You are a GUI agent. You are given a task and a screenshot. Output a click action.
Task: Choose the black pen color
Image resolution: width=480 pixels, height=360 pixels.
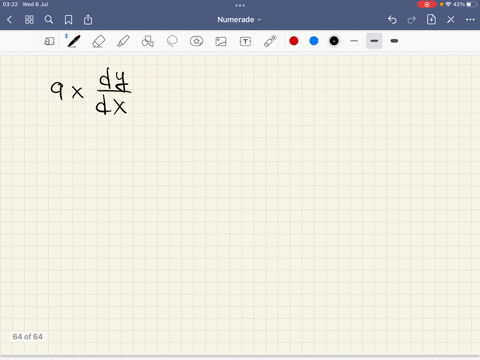click(x=334, y=41)
